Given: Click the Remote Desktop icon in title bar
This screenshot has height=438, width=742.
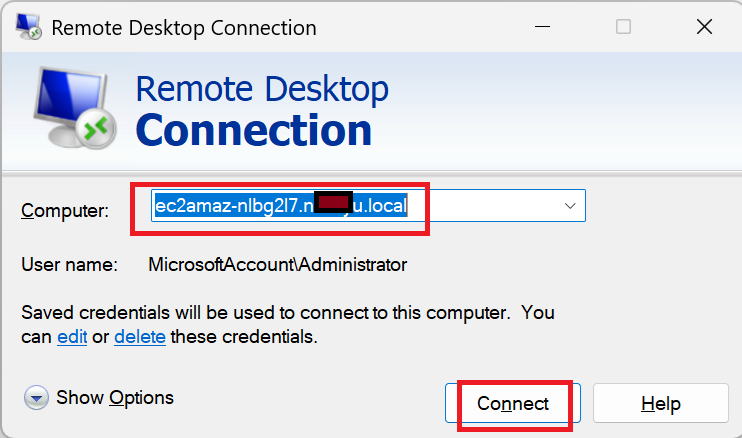Looking at the screenshot, I should pos(28,26).
